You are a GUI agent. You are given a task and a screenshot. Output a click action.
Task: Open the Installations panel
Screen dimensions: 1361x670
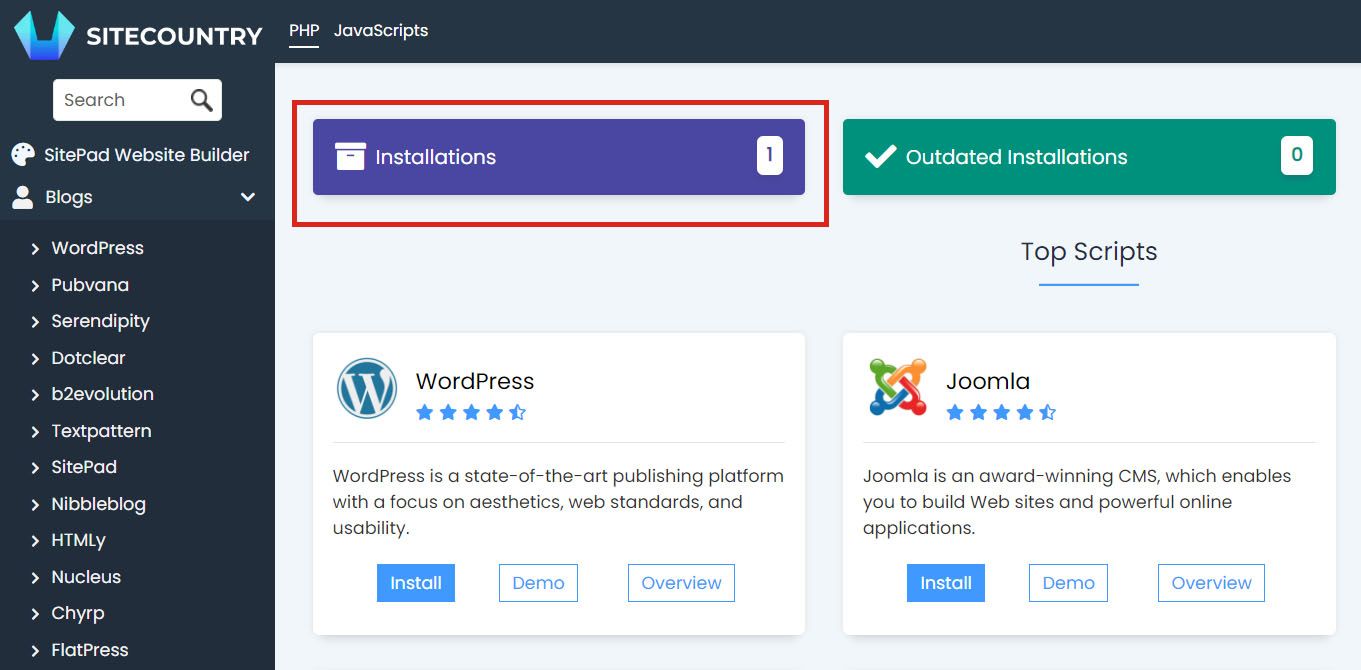click(x=559, y=157)
